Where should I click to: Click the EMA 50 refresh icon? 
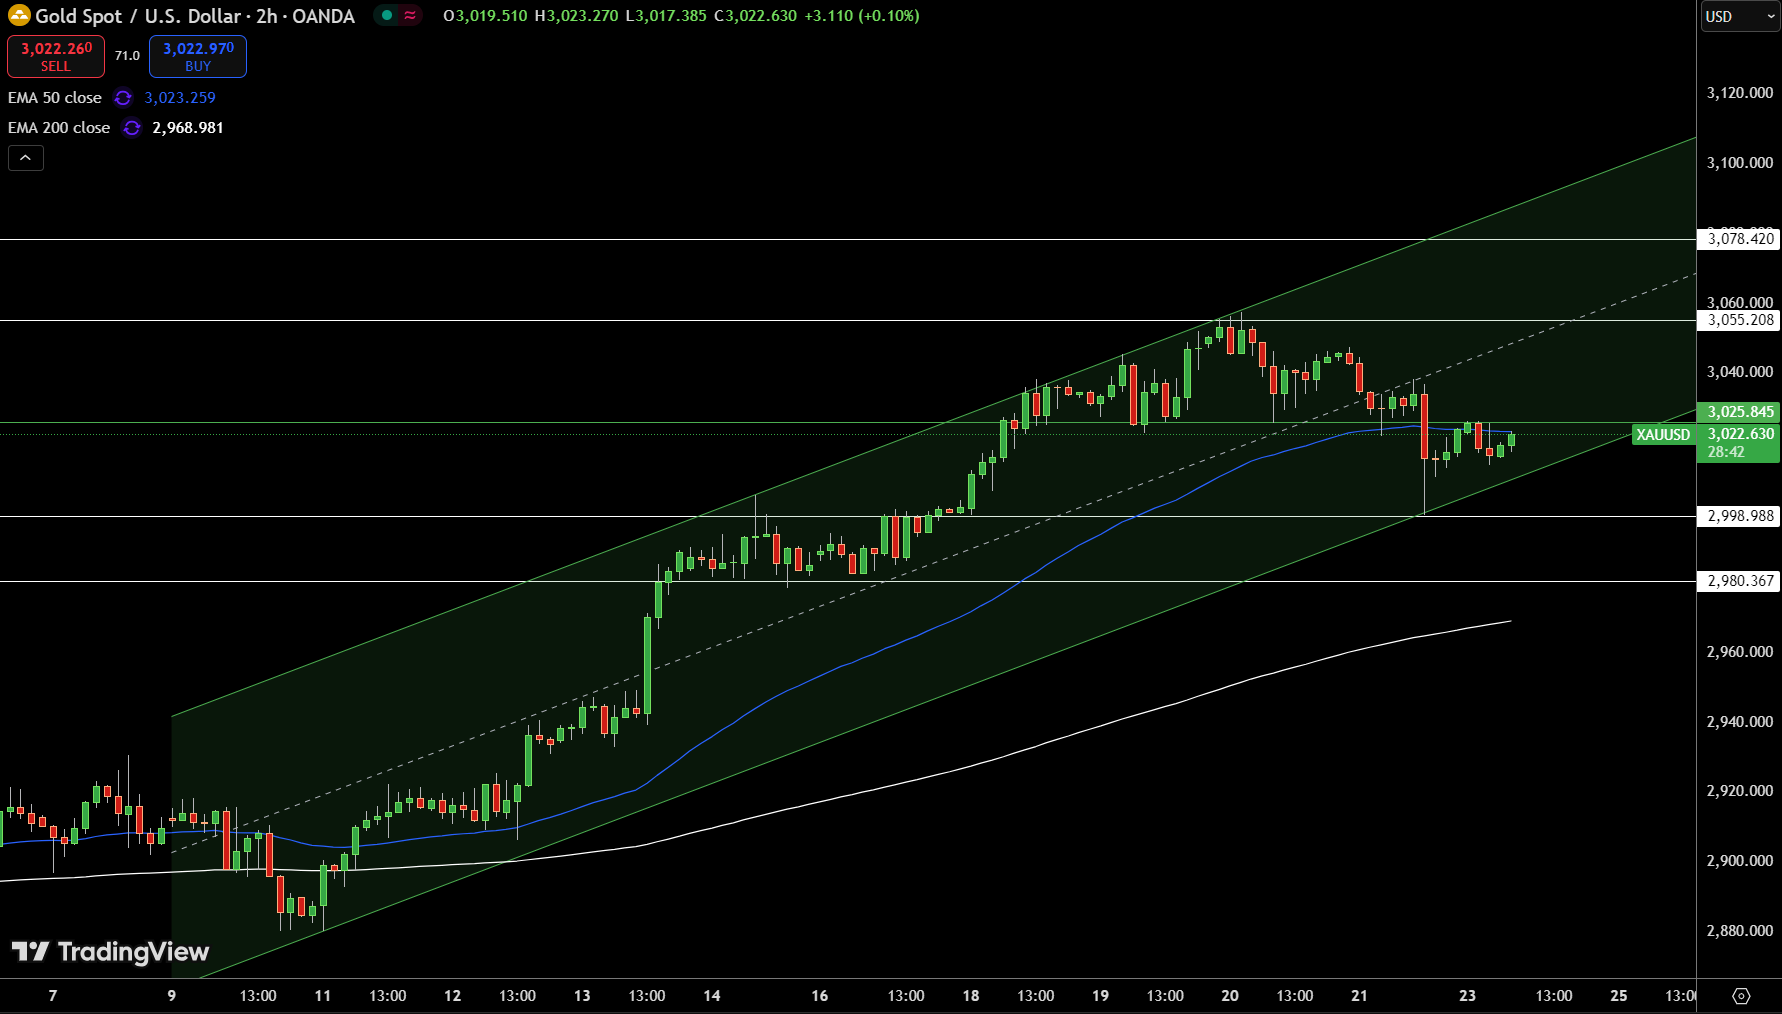click(123, 98)
